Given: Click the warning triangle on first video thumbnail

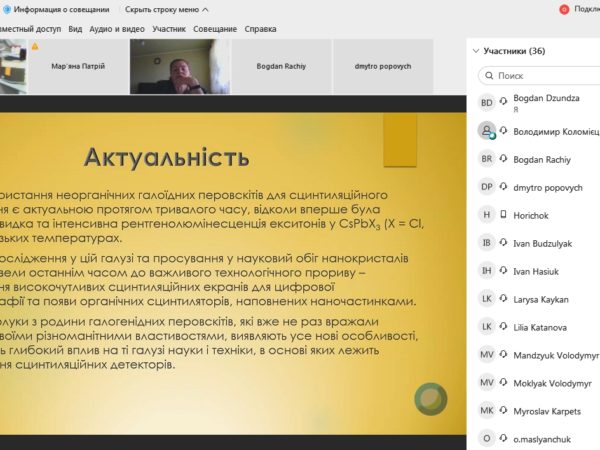Looking at the screenshot, I should coord(35,46).
